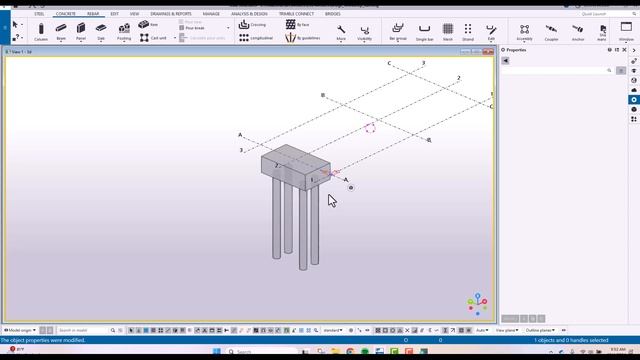
Task: Click the Windows taskbar Search box
Action: pos(261,351)
